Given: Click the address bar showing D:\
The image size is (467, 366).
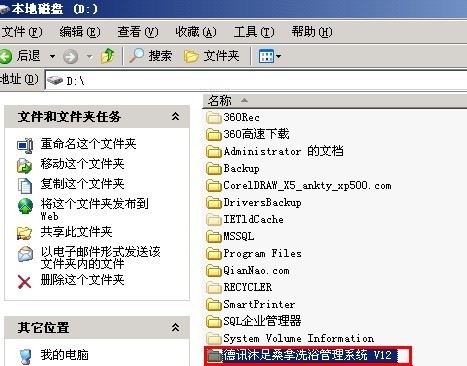Looking at the screenshot, I should pos(256,81).
